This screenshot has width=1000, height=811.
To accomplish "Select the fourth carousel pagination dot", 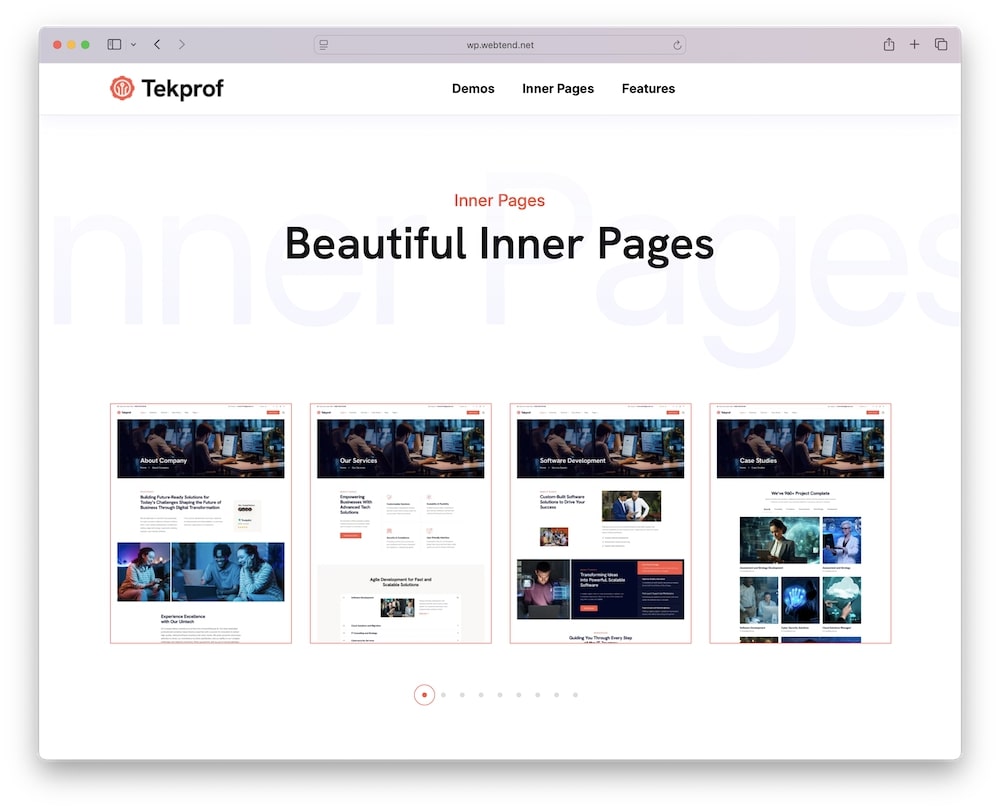I will [481, 695].
